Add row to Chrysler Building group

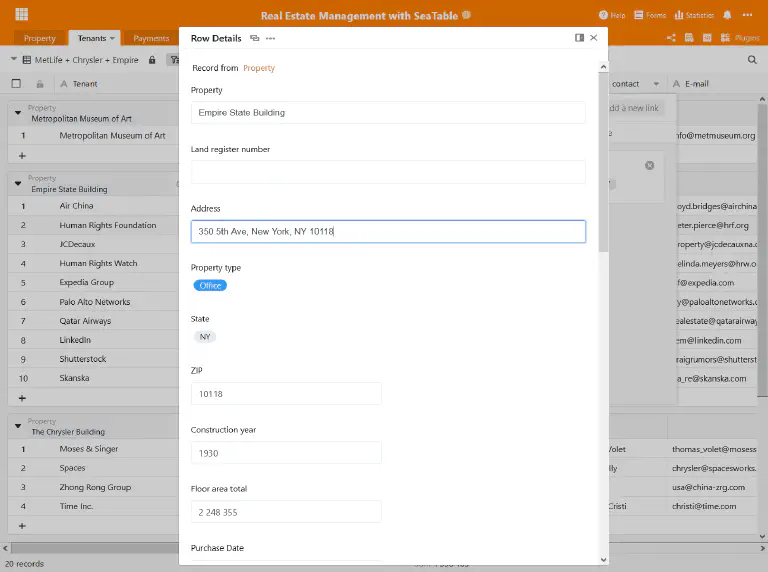pos(22,526)
